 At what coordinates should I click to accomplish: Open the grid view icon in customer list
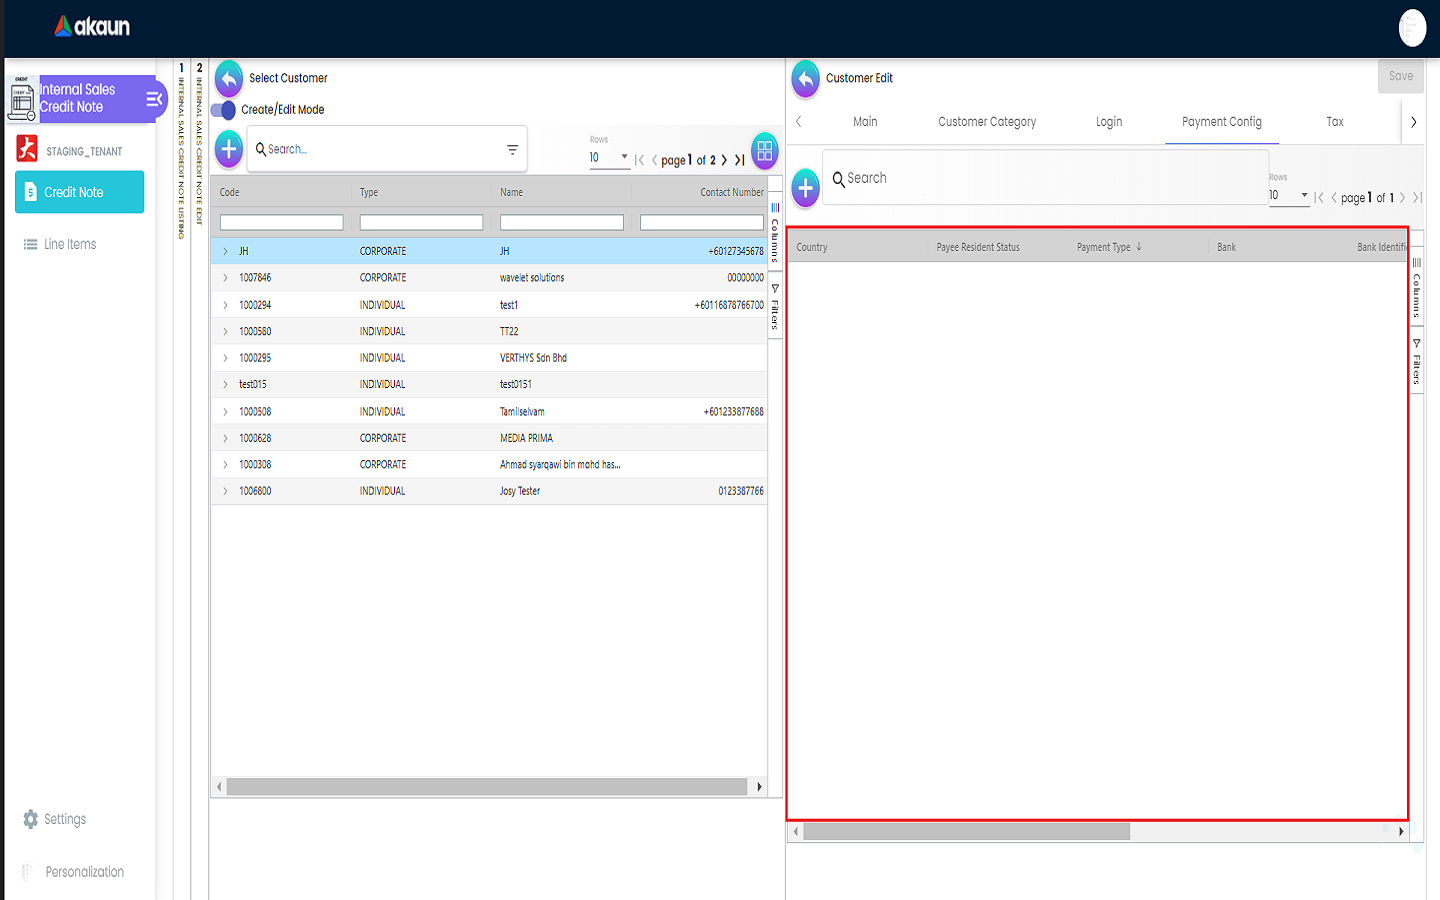click(x=764, y=151)
